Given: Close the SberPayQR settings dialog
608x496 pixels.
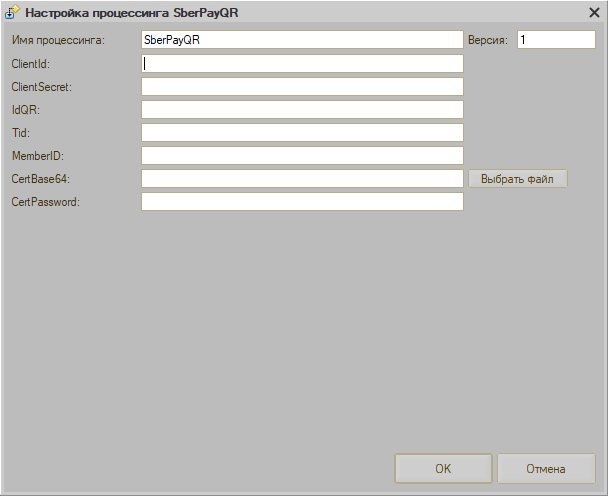Looking at the screenshot, I should click(593, 12).
